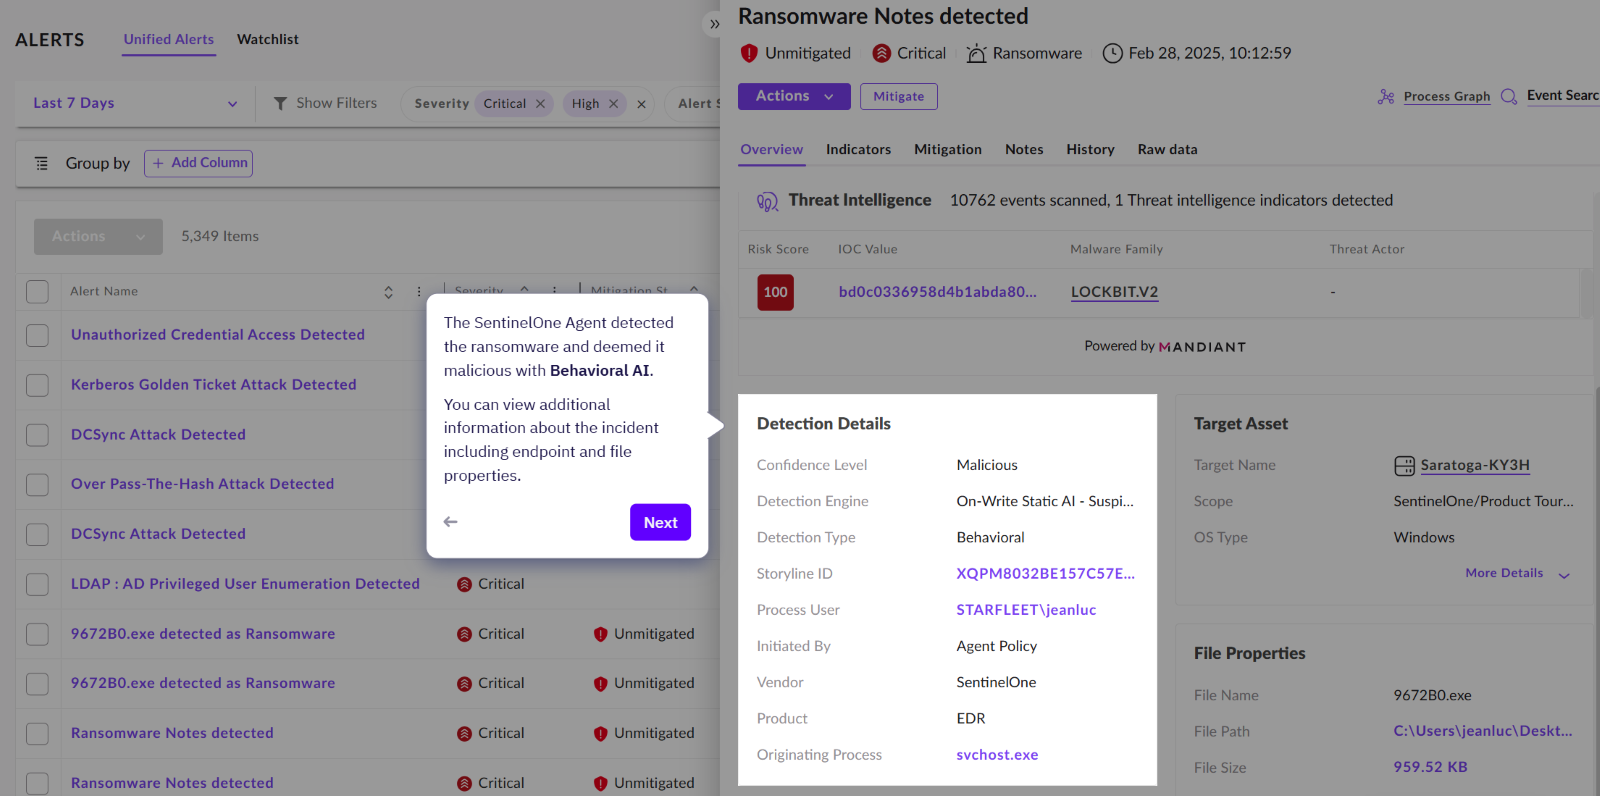Click the clock icon beside the timestamp
The height and width of the screenshot is (796, 1600).
pos(1112,53)
